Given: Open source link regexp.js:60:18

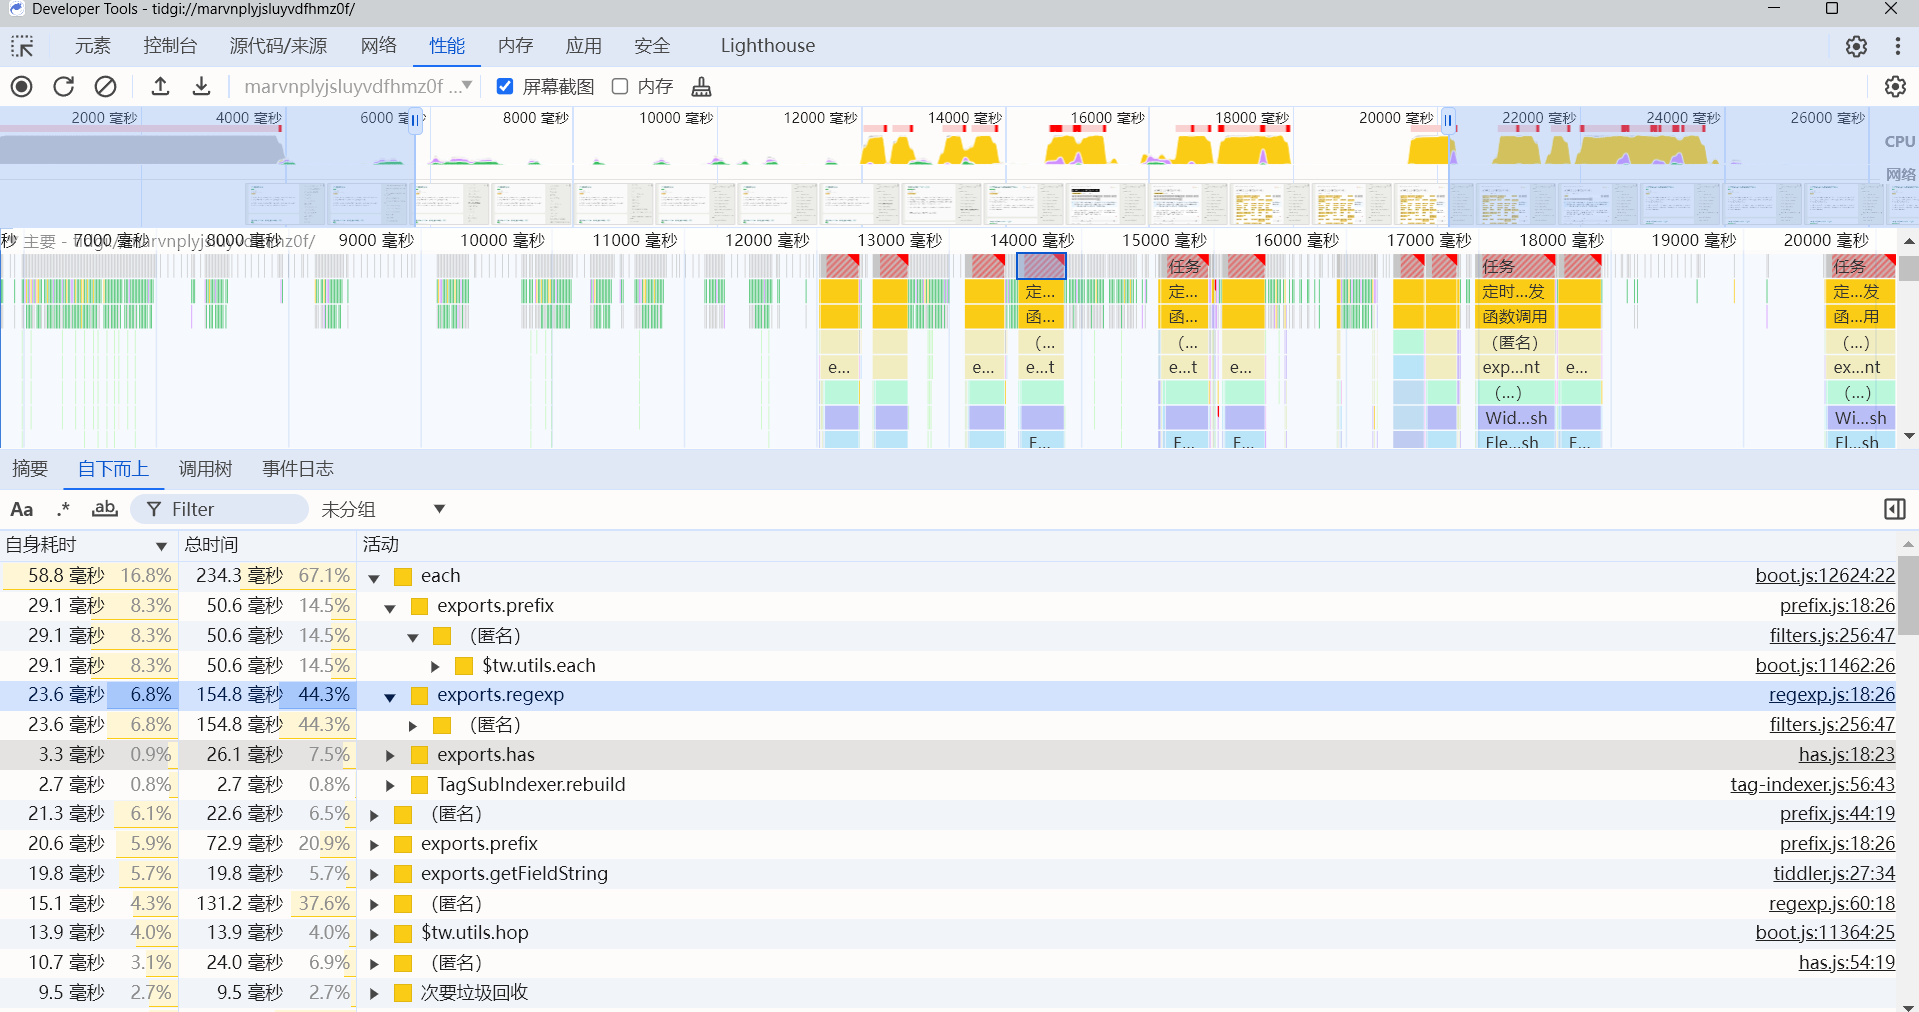Looking at the screenshot, I should click(1831, 904).
